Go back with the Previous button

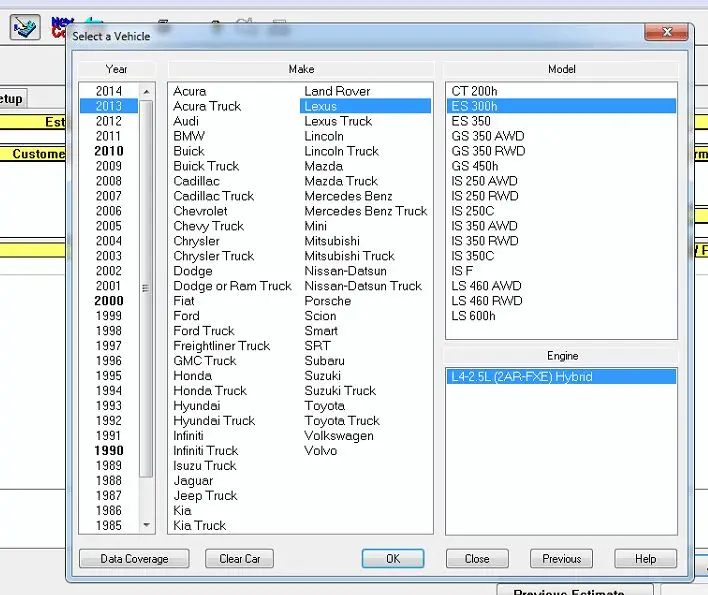coord(561,559)
